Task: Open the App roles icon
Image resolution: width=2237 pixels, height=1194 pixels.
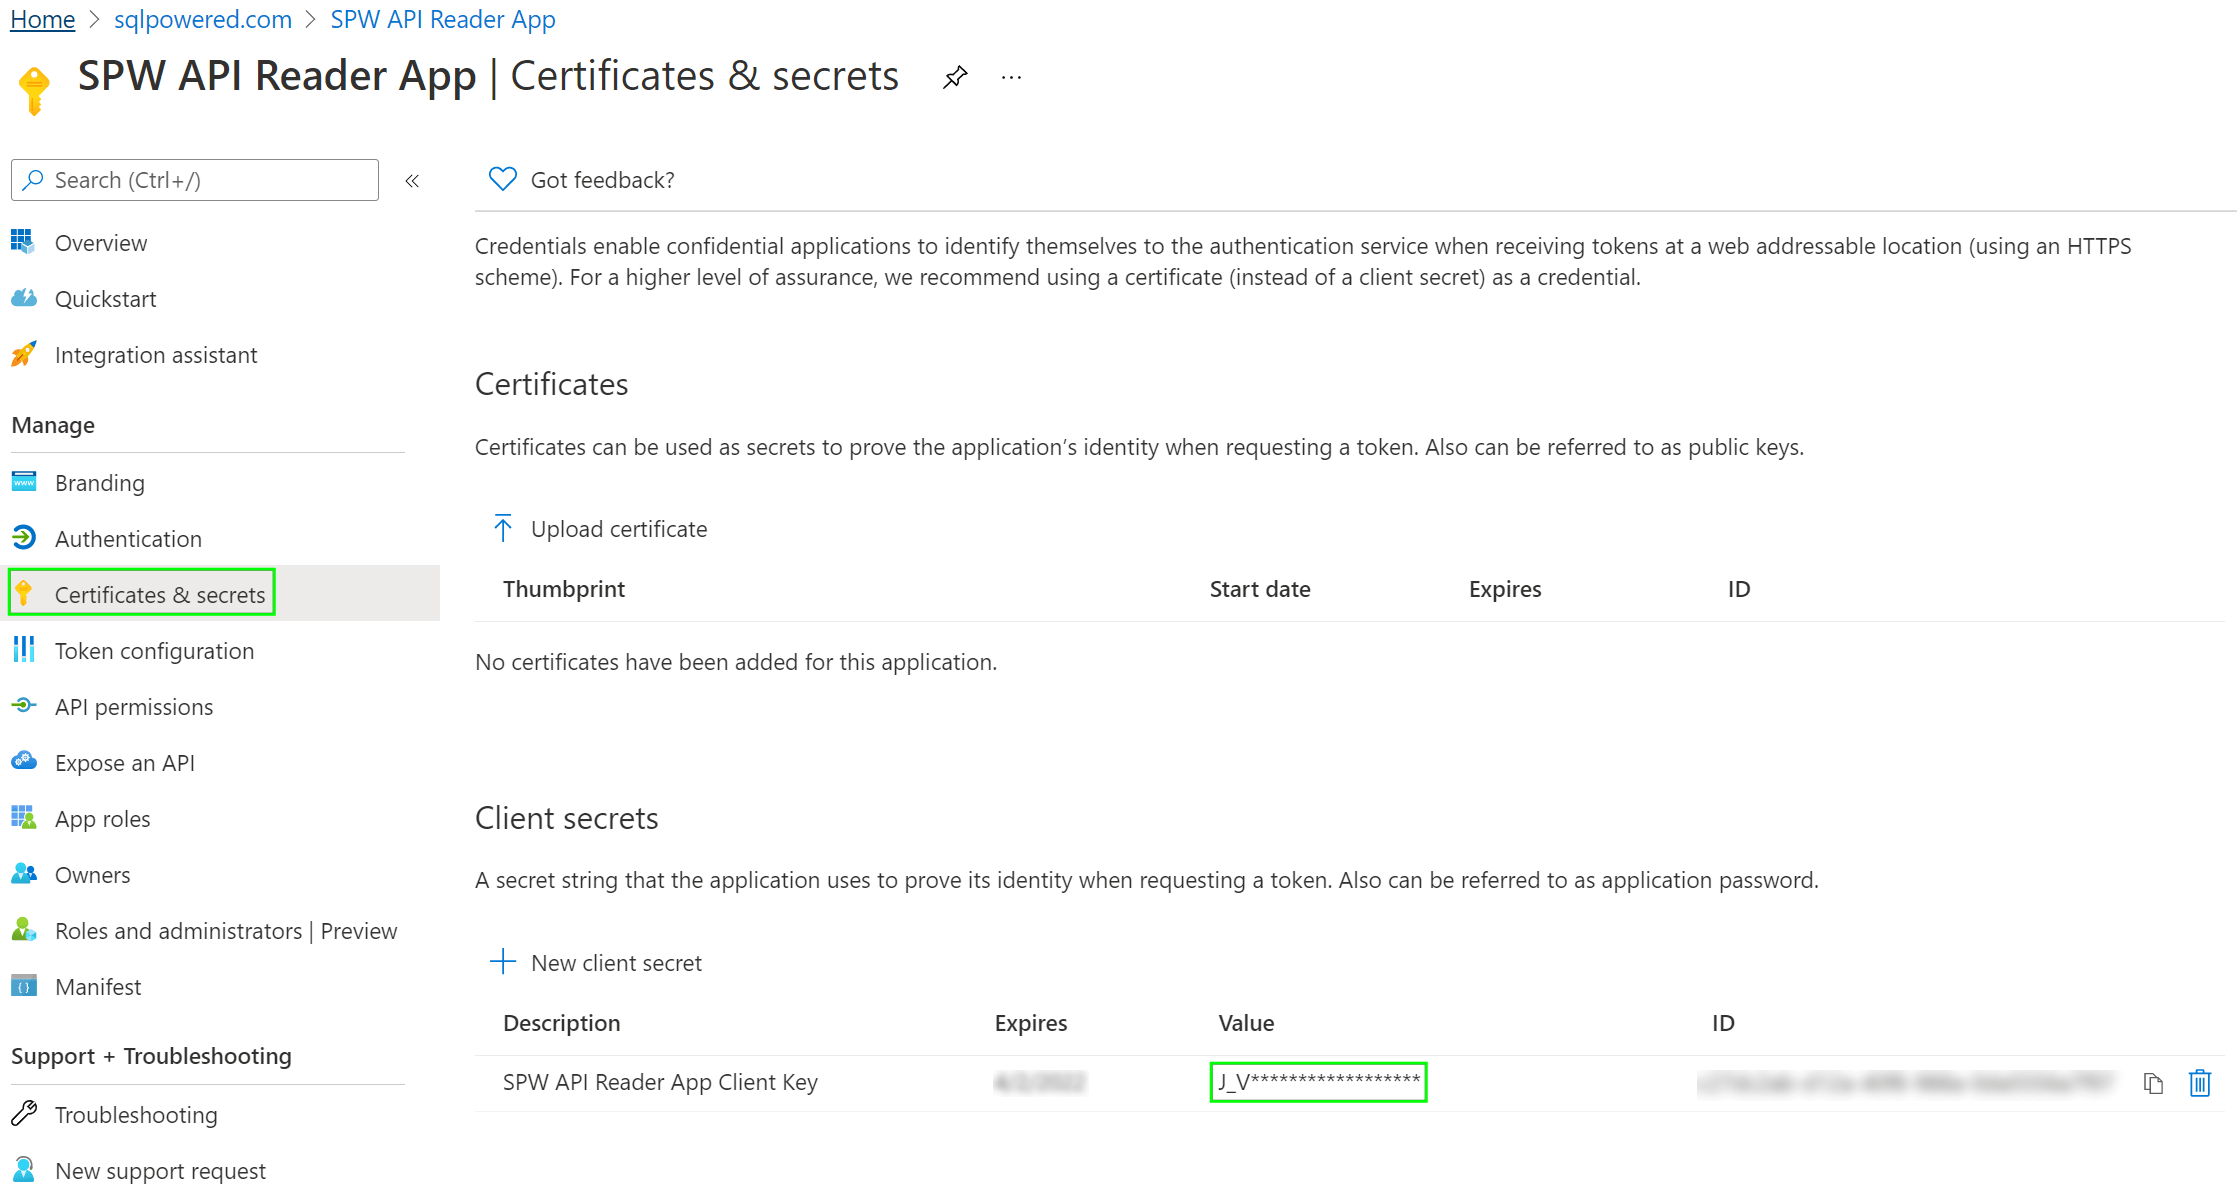Action: pyautogui.click(x=23, y=818)
